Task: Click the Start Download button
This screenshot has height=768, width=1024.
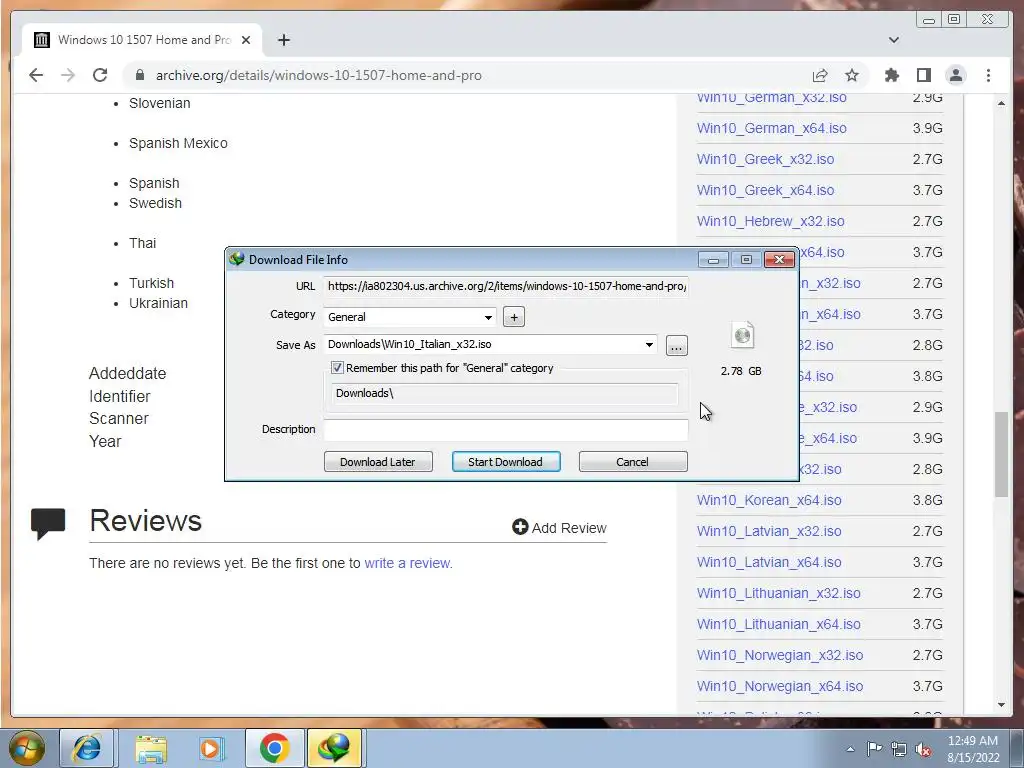Action: [505, 462]
